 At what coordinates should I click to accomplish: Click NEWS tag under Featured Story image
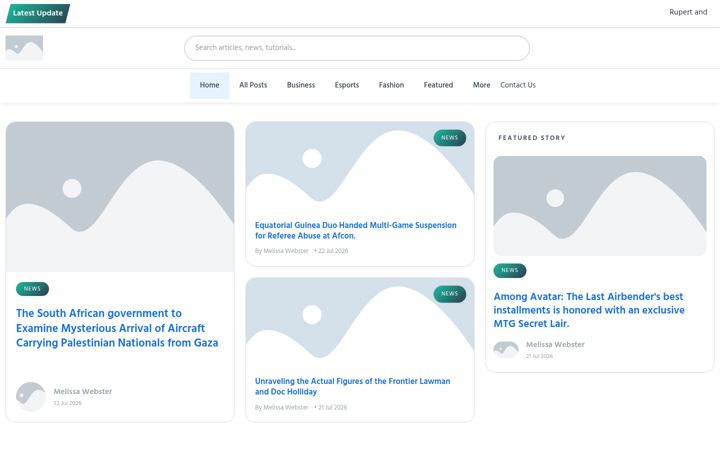(510, 270)
